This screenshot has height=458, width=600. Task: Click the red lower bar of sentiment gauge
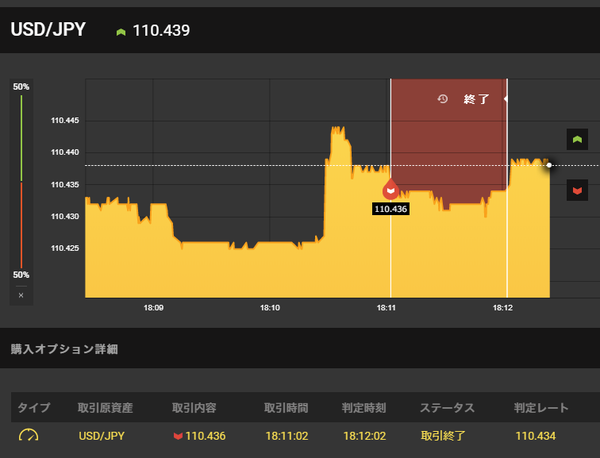21,225
